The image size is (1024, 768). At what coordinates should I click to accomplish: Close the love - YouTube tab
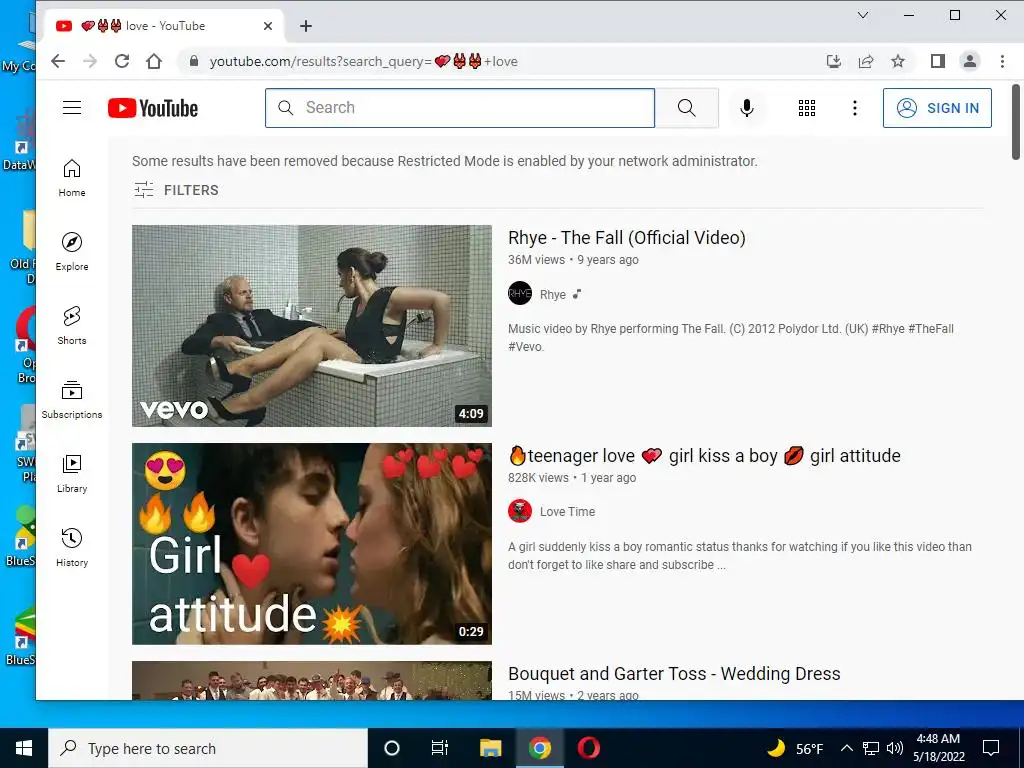click(x=268, y=26)
